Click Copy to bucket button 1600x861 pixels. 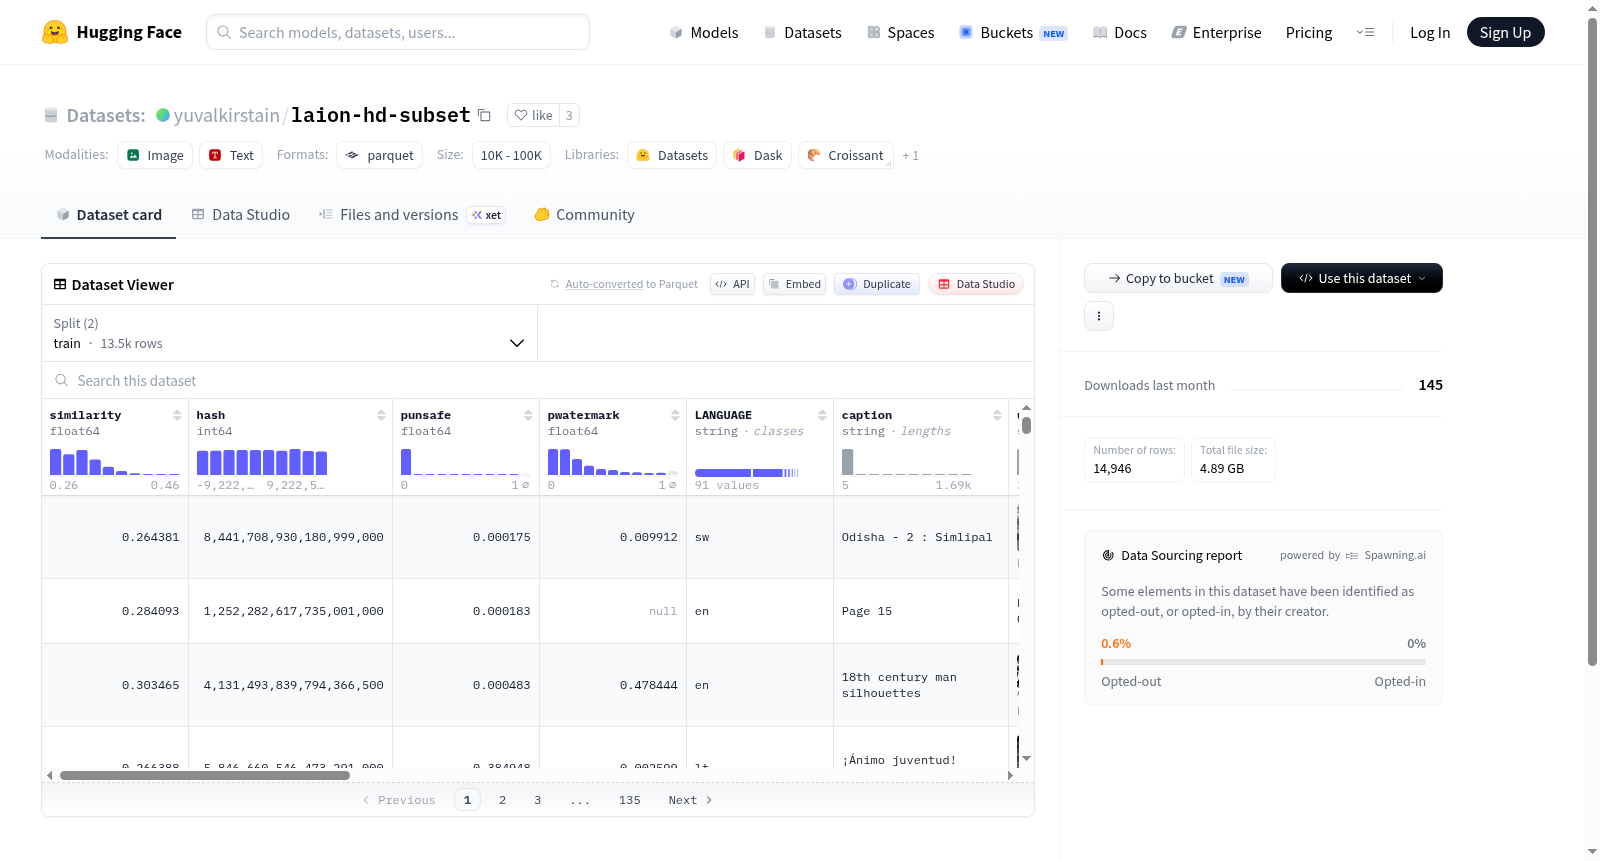(1178, 278)
